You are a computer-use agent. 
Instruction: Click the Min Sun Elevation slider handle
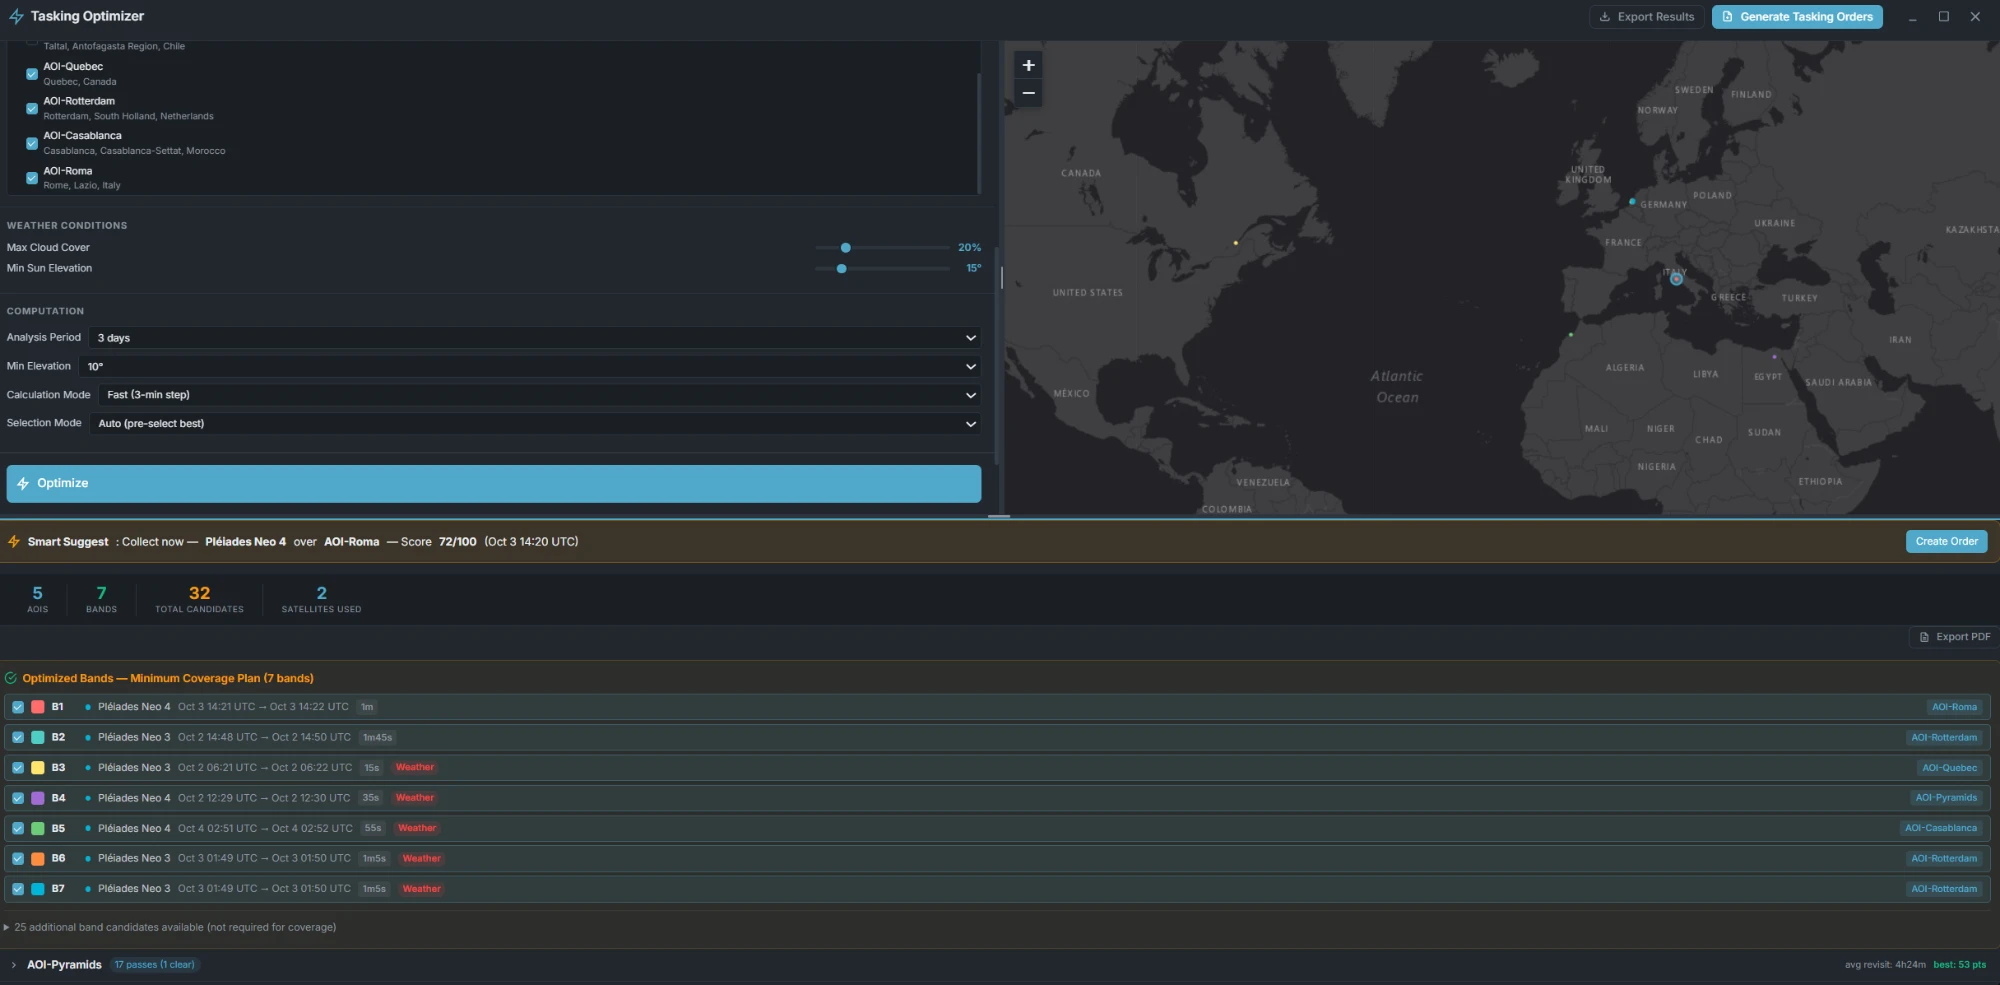(x=842, y=268)
